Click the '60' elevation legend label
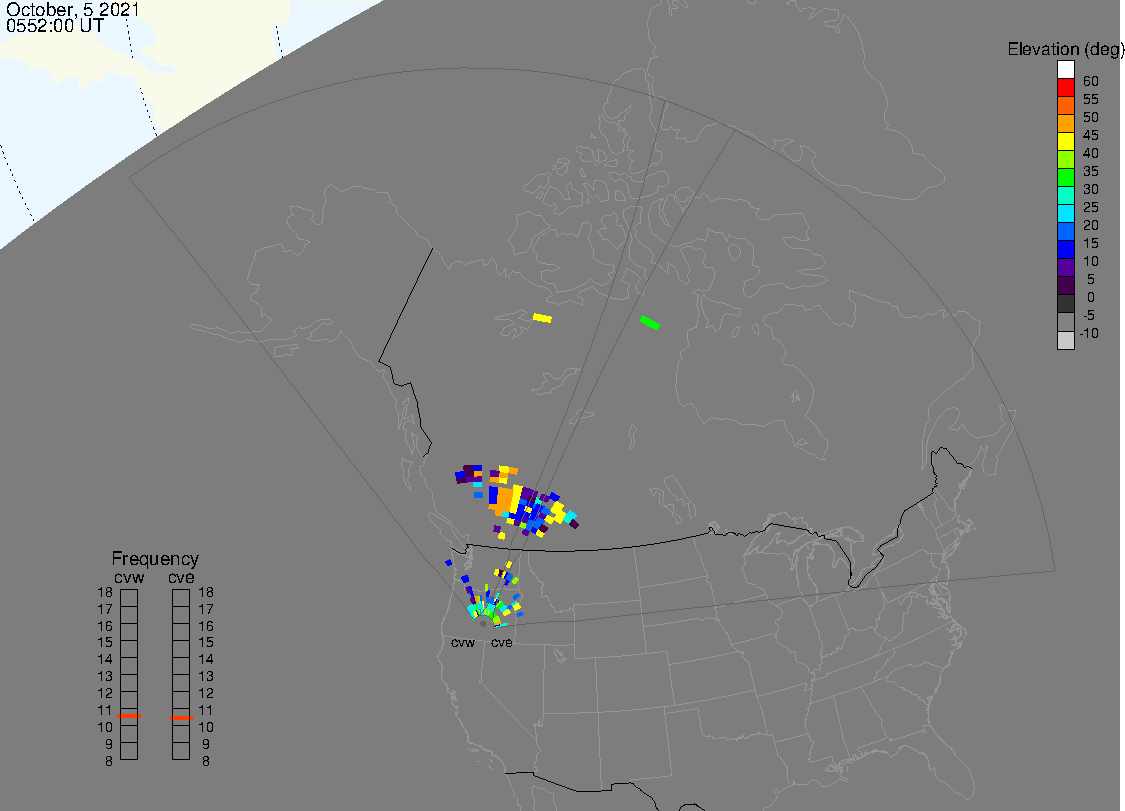The height and width of the screenshot is (811, 1125). [x=1091, y=81]
